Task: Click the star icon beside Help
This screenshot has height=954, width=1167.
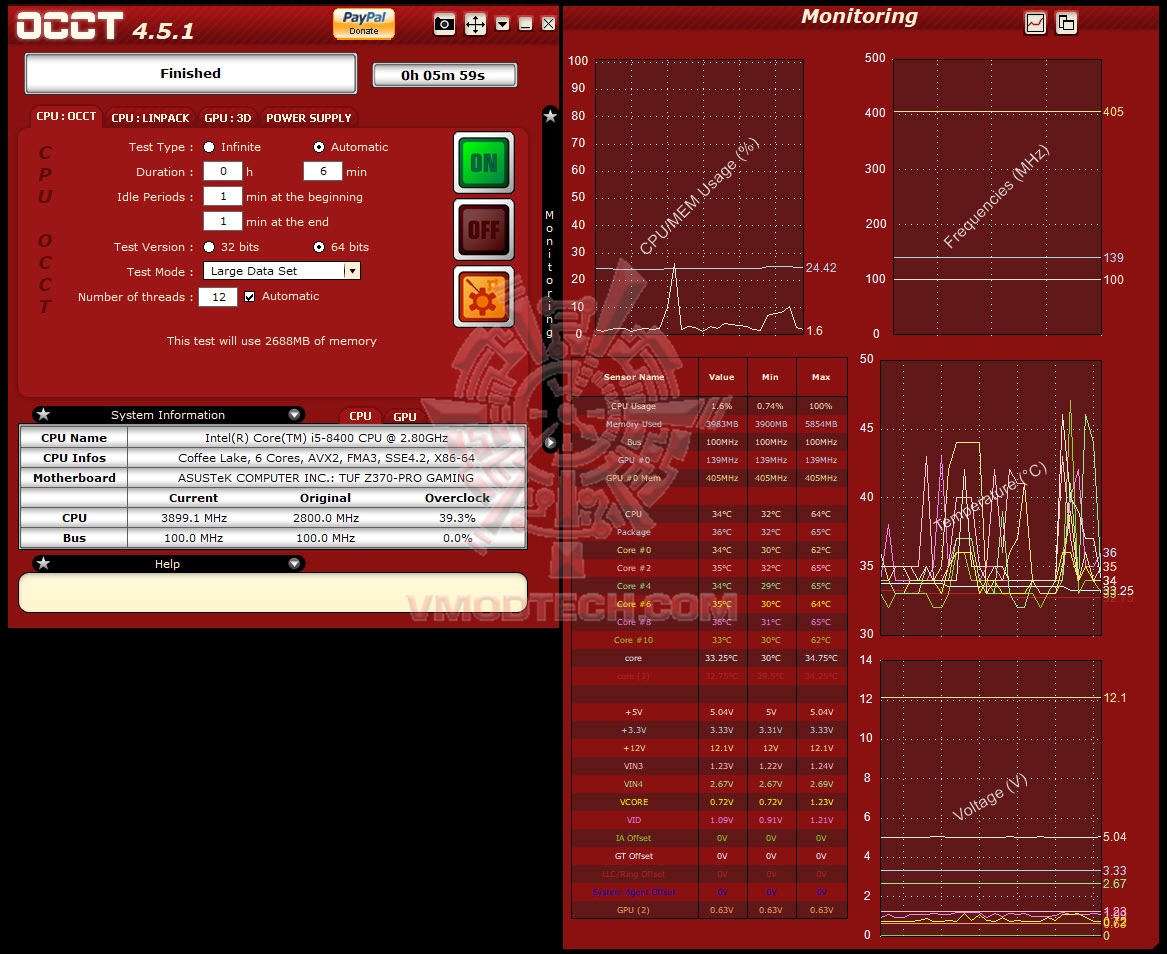Action: (x=43, y=563)
